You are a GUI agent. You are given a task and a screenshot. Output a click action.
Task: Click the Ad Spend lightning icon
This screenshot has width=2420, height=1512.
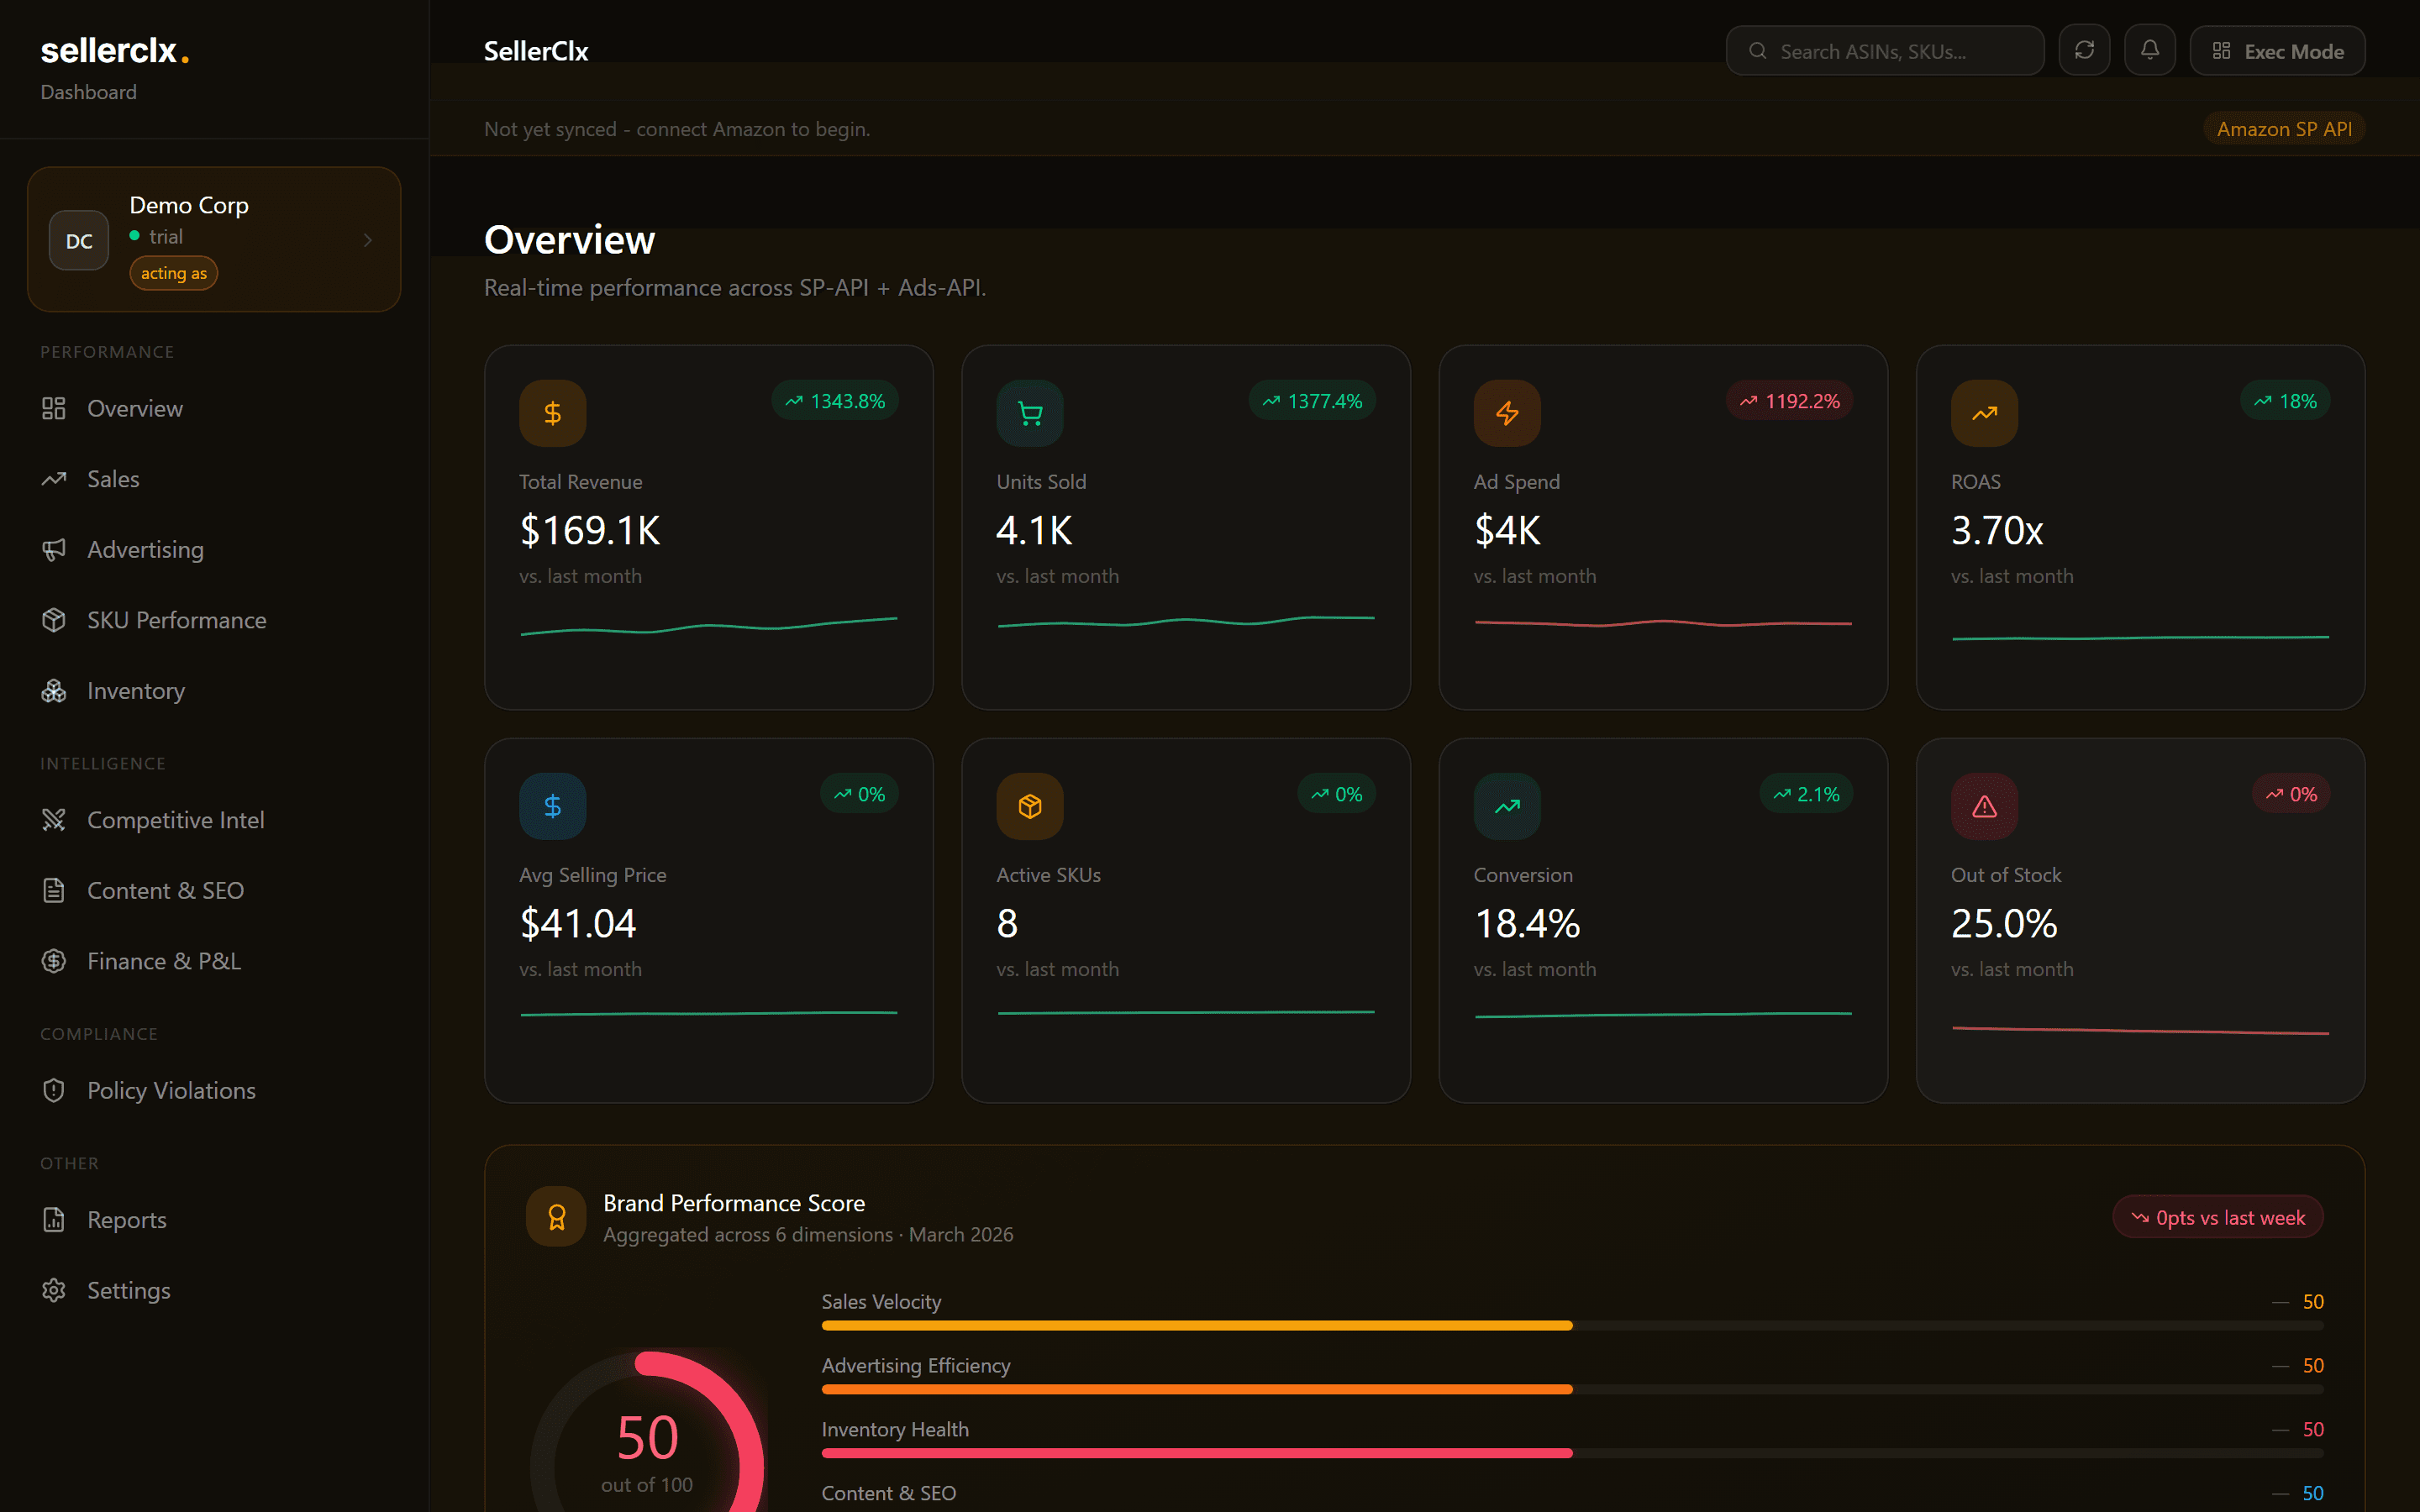[x=1507, y=413]
